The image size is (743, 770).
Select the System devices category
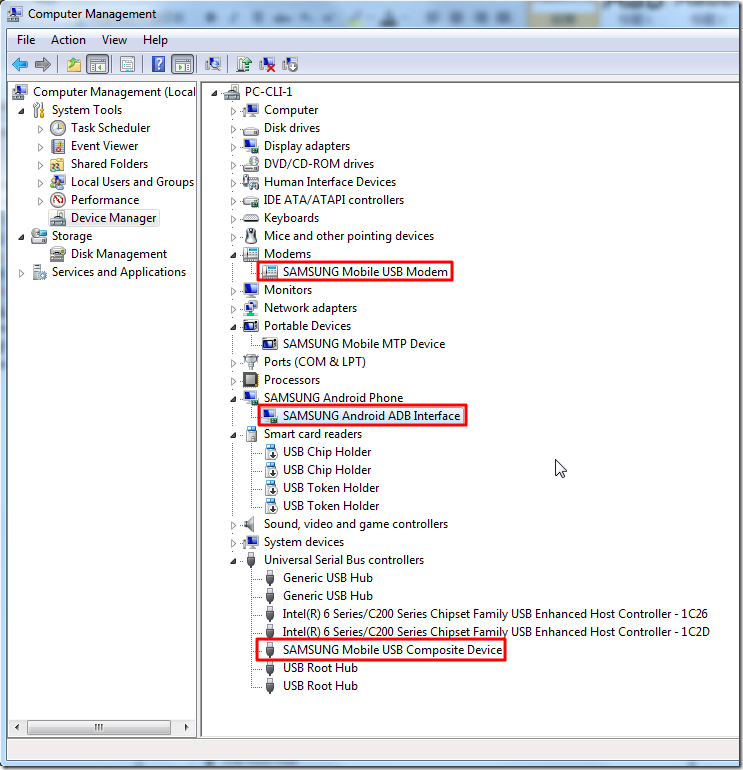point(304,542)
